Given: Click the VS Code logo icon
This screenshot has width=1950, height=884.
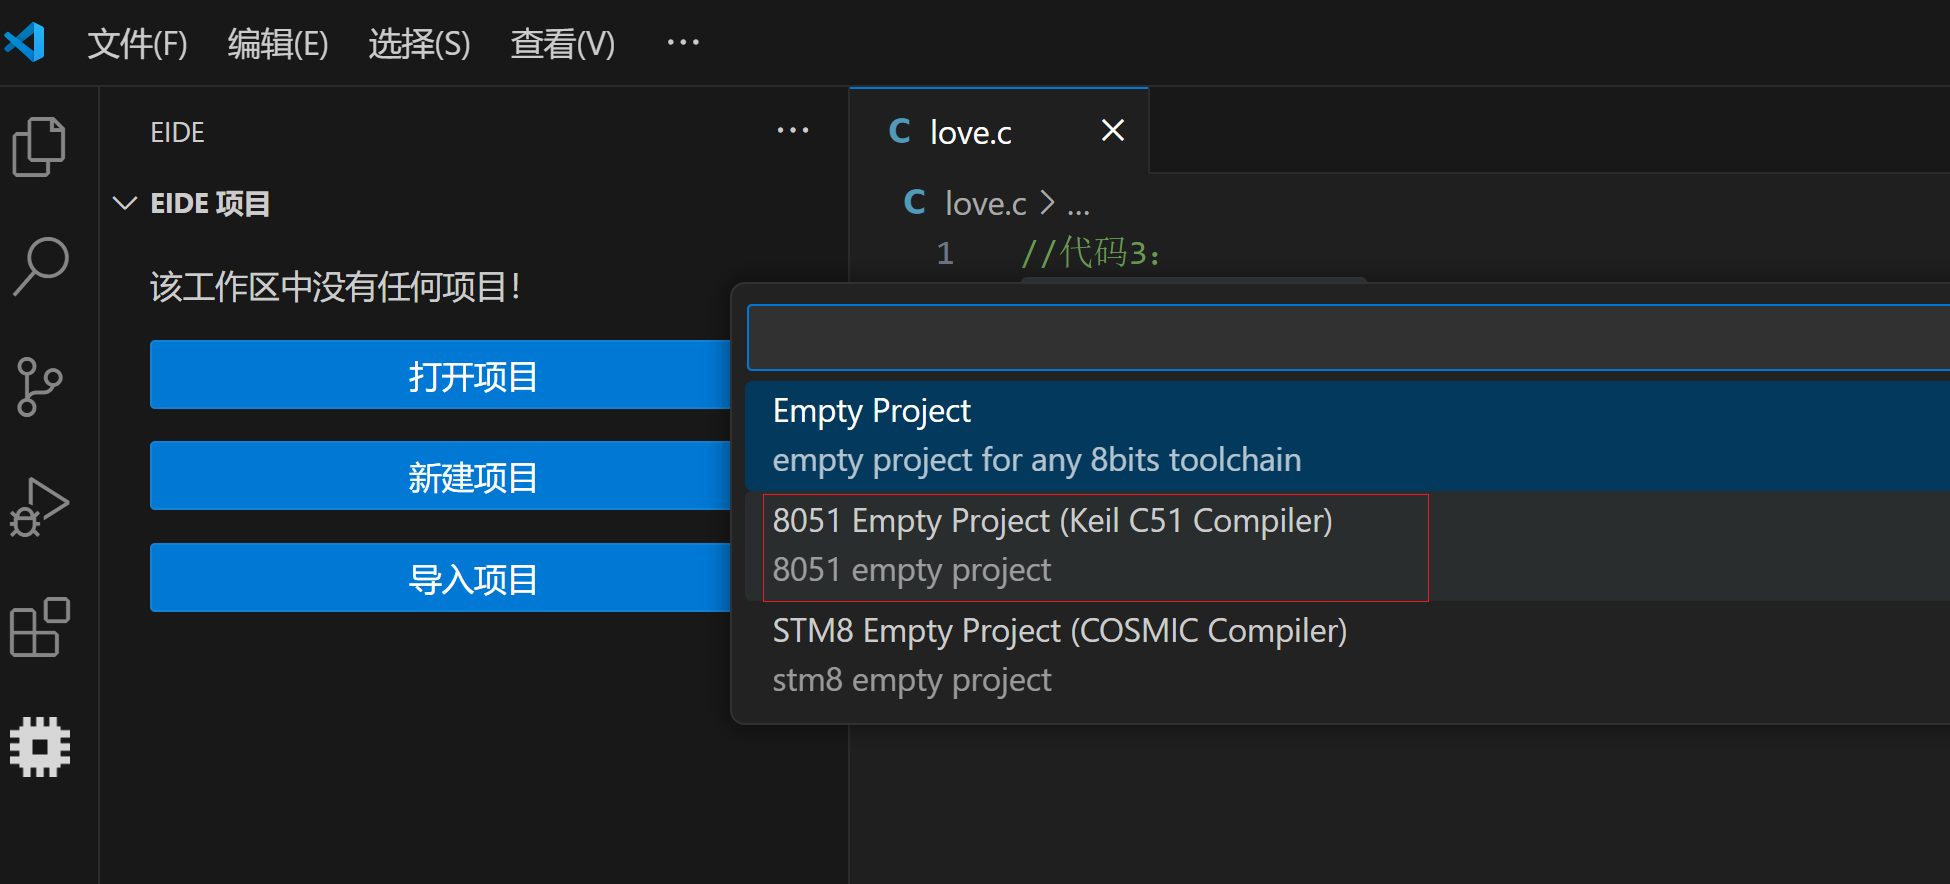Looking at the screenshot, I should (25, 42).
